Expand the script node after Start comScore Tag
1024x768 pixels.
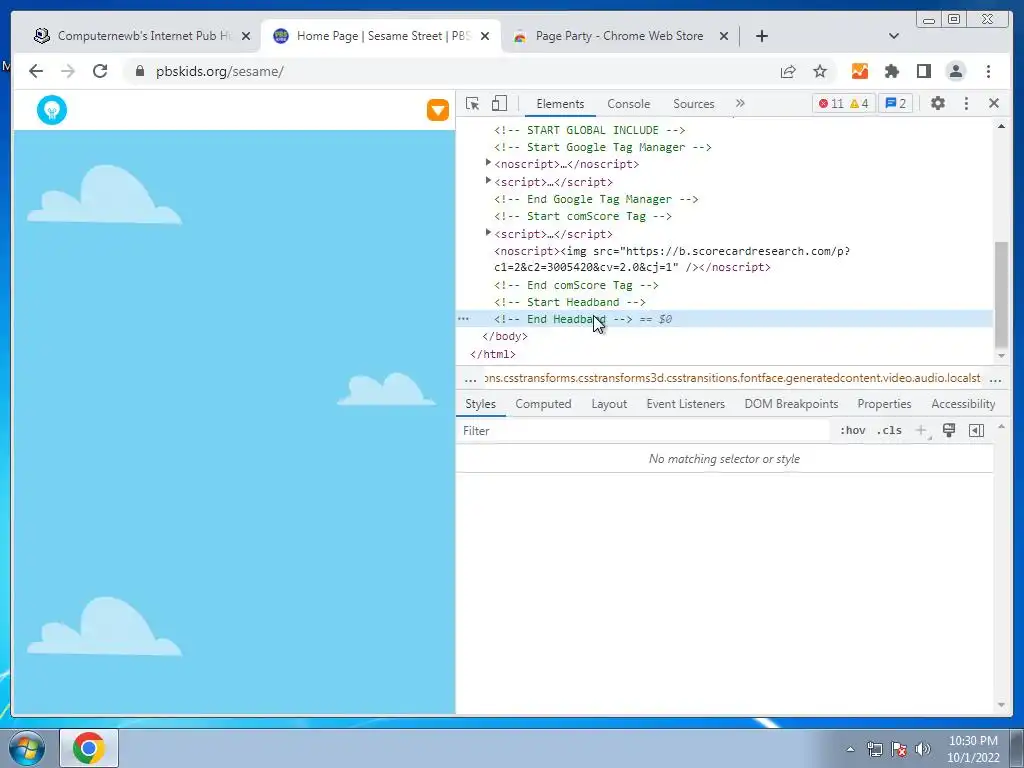(488, 232)
